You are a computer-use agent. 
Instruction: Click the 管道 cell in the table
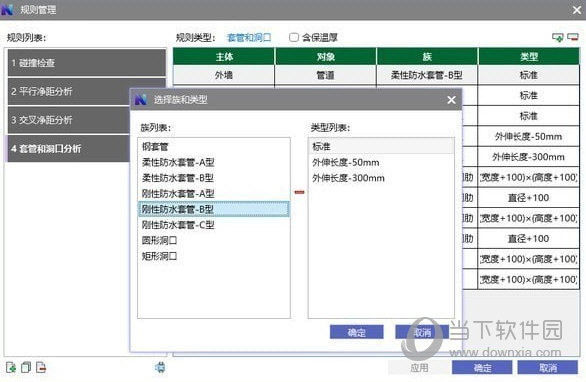click(x=326, y=75)
